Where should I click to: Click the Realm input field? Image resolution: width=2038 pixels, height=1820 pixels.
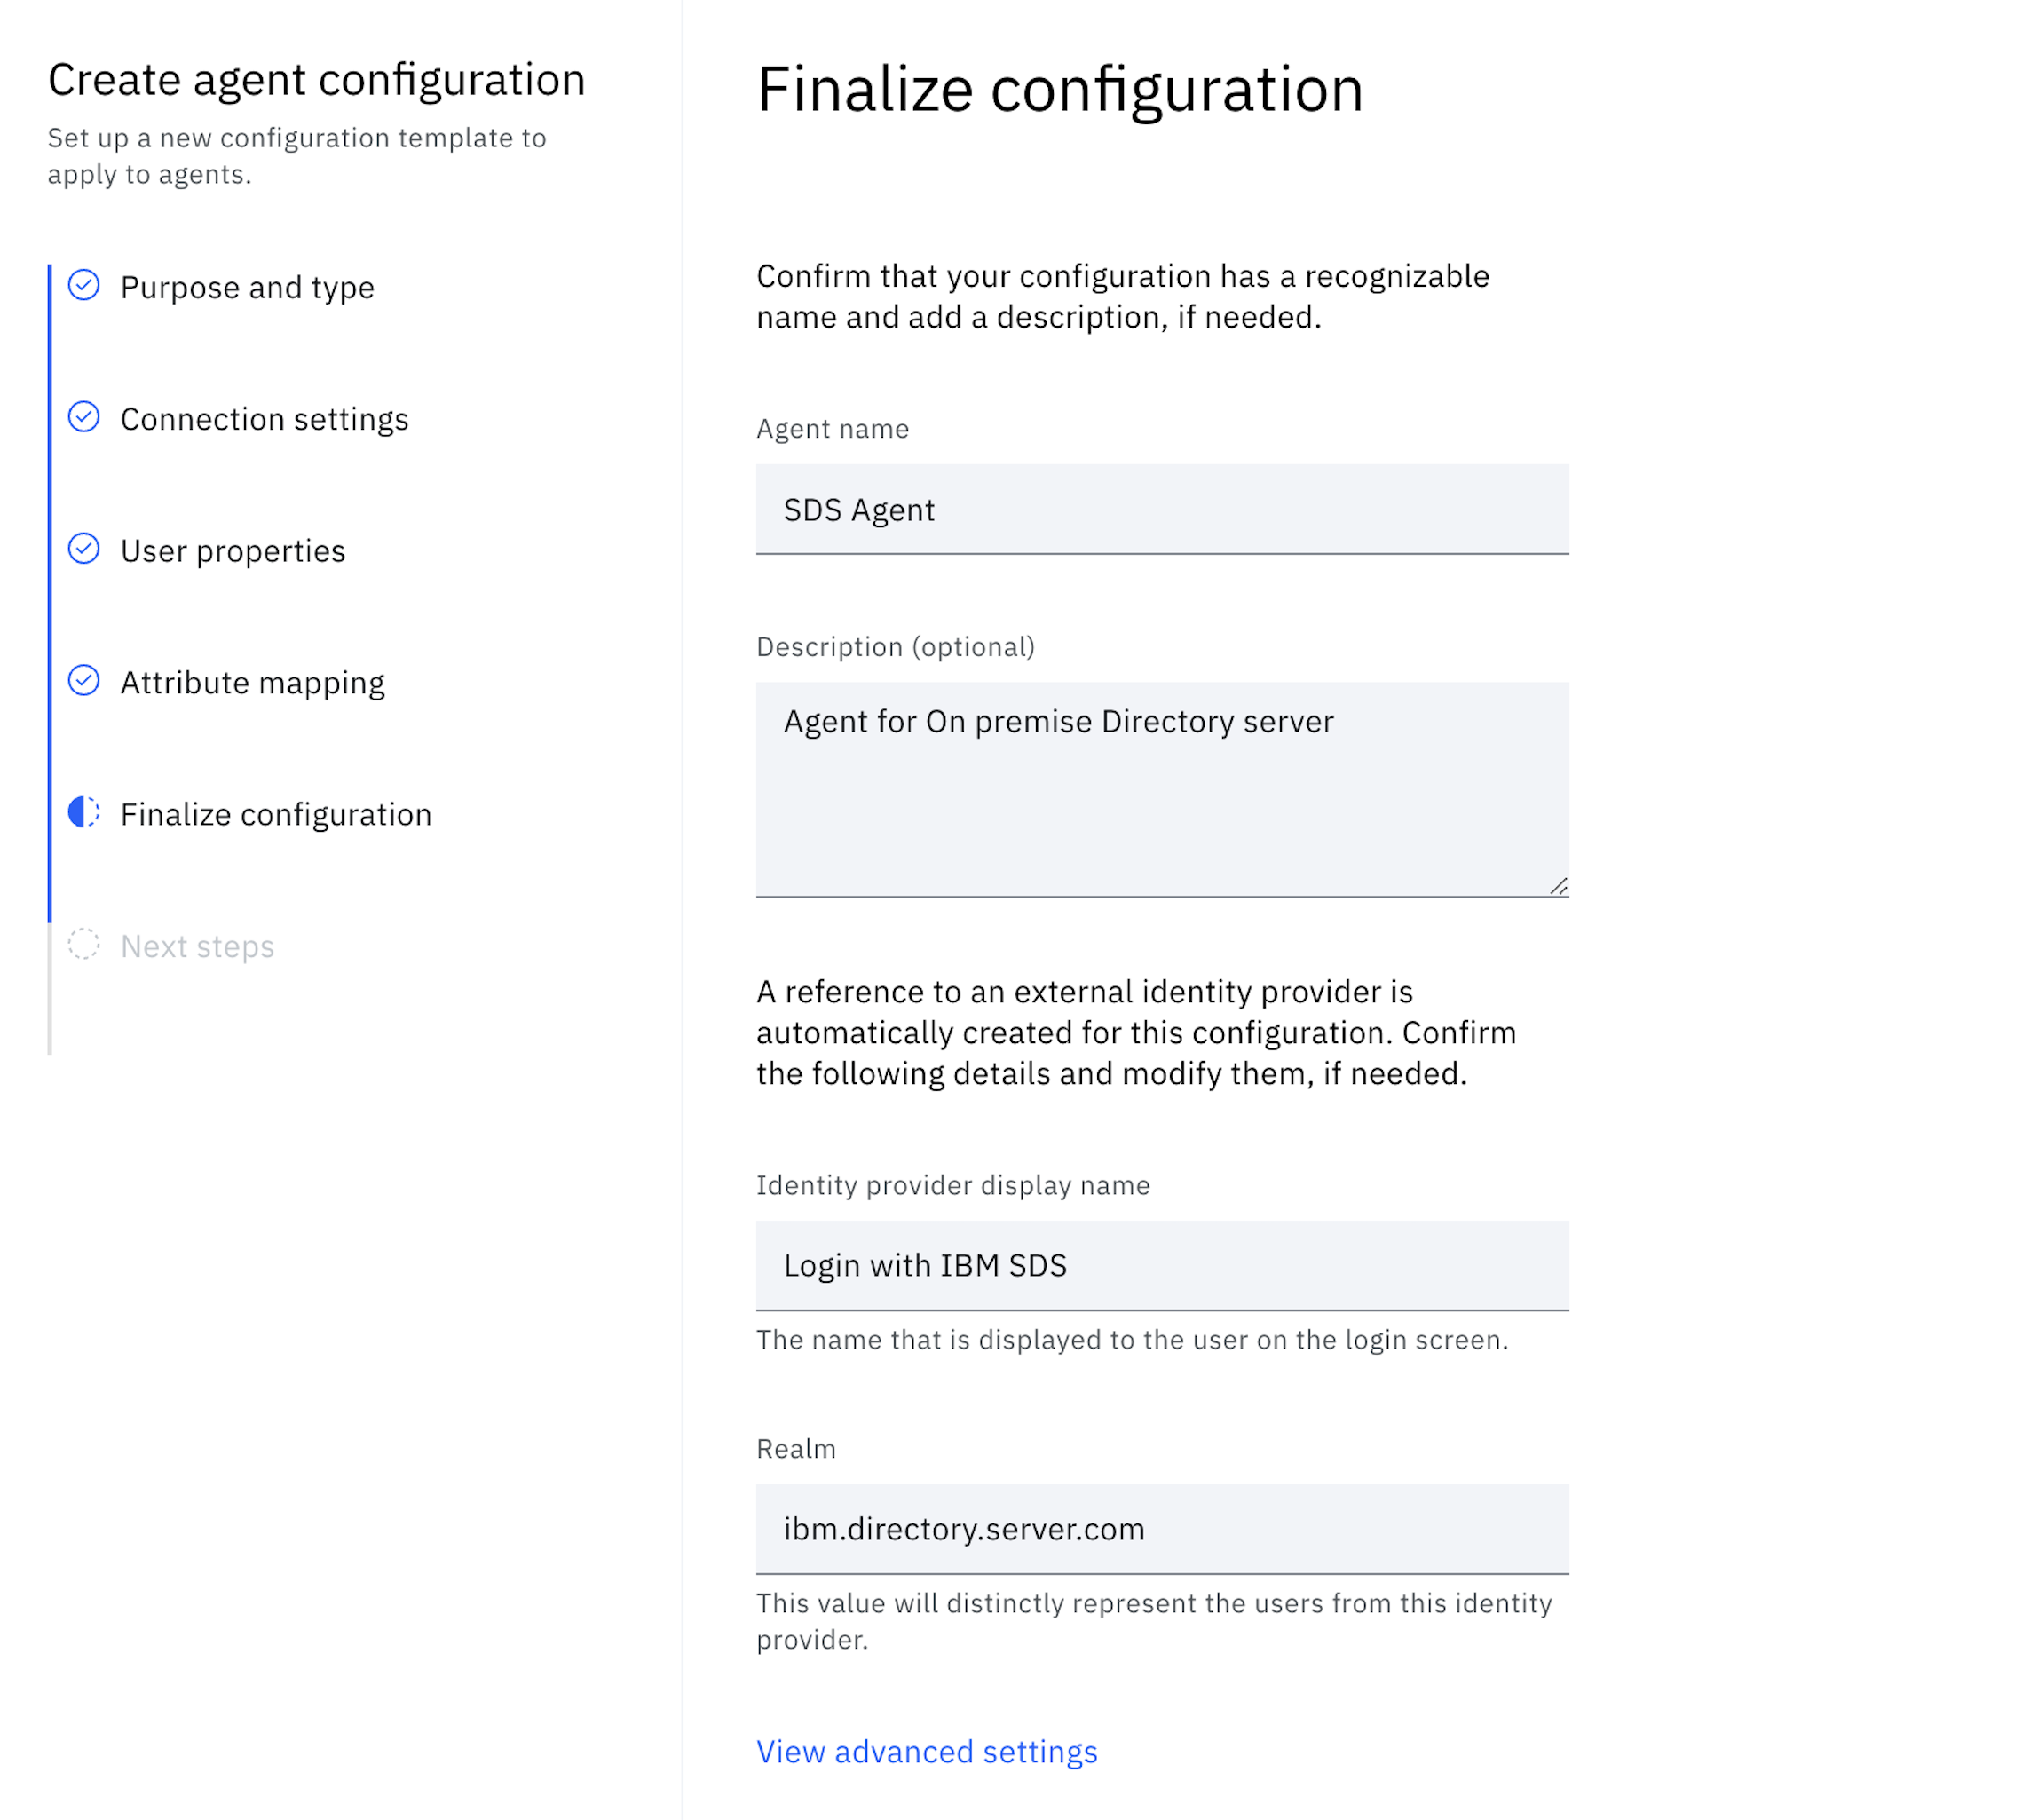1162,1530
